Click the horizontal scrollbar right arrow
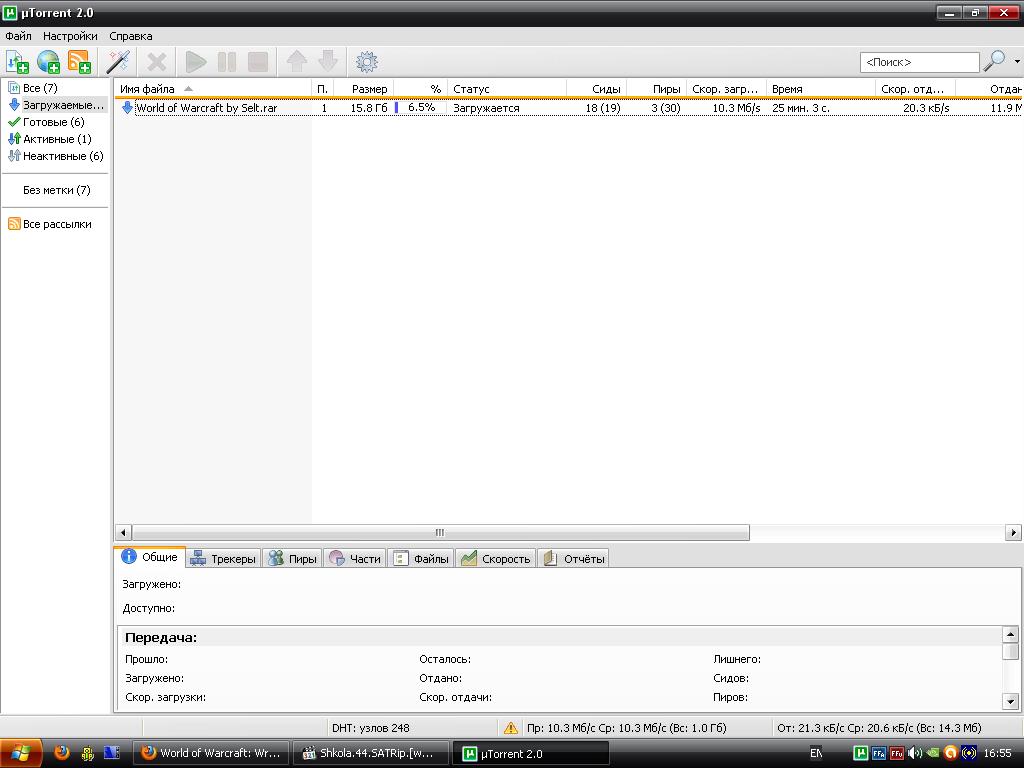 pos(1013,532)
